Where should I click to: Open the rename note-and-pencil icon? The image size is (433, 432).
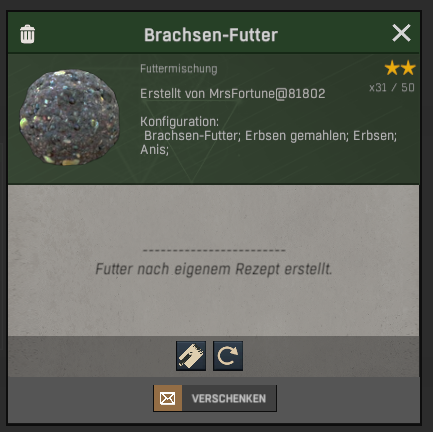191,356
